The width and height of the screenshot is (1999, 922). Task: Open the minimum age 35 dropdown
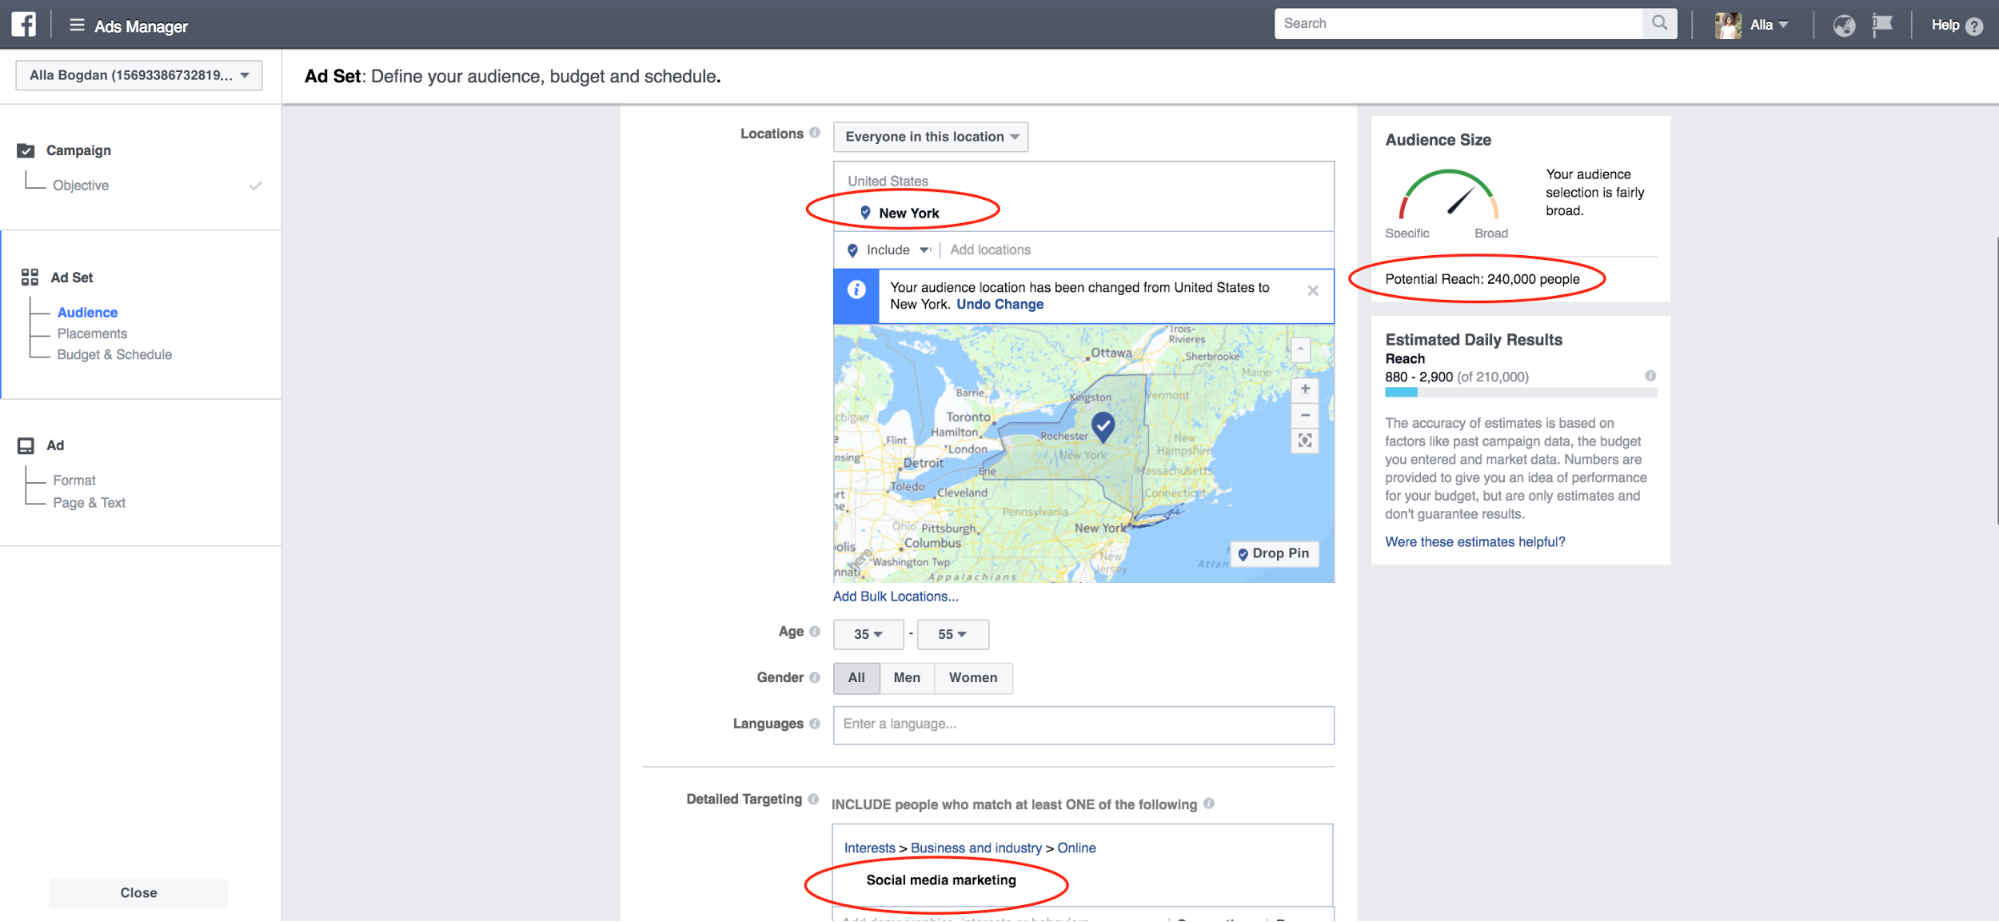868,635
